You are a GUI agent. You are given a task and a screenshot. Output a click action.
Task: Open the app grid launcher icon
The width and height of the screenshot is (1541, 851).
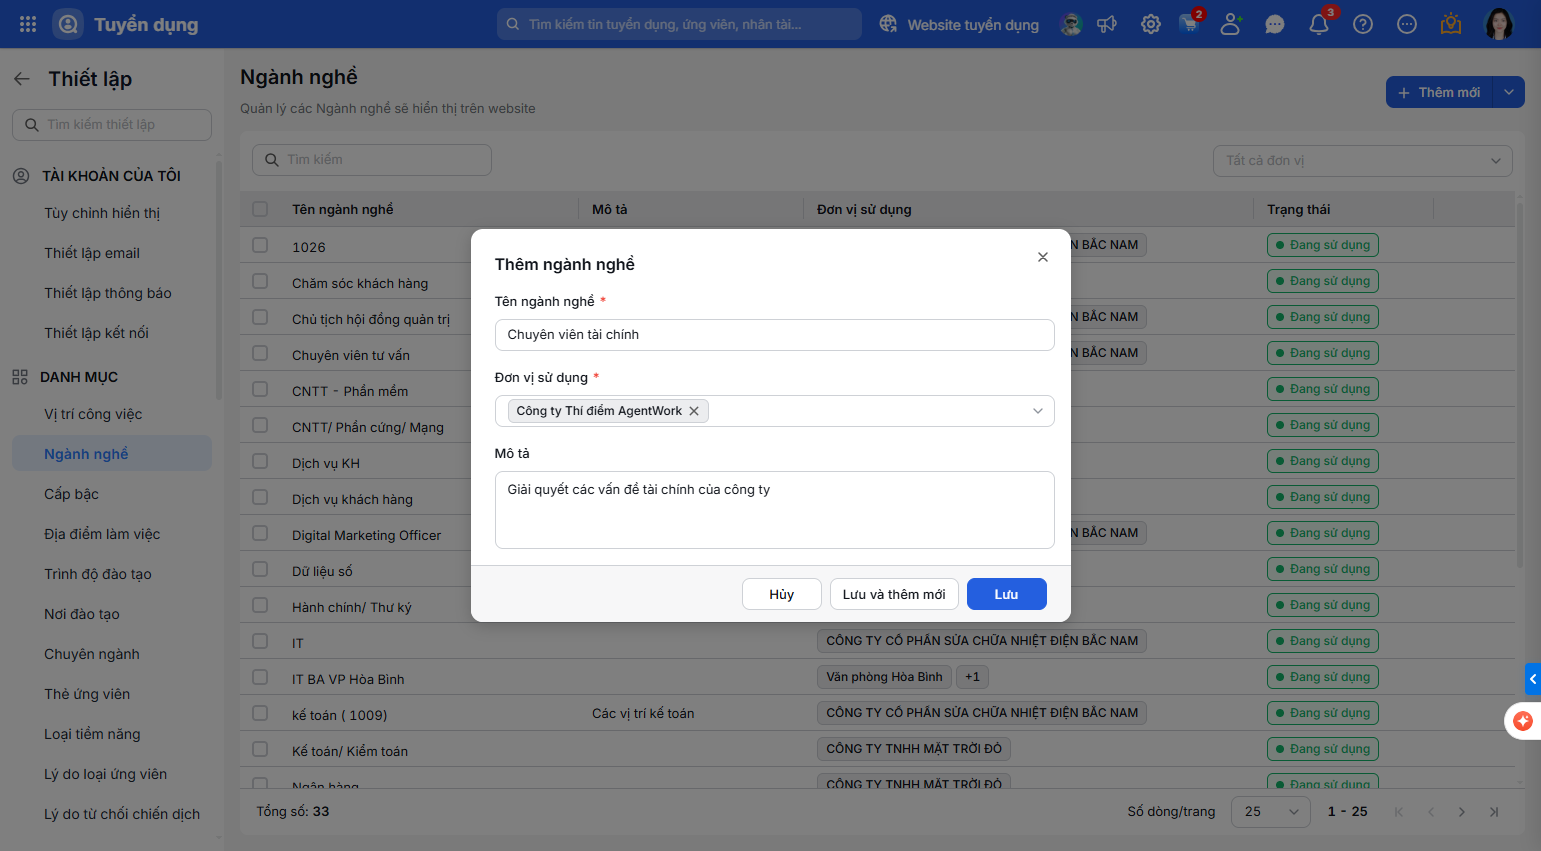[x=28, y=24]
